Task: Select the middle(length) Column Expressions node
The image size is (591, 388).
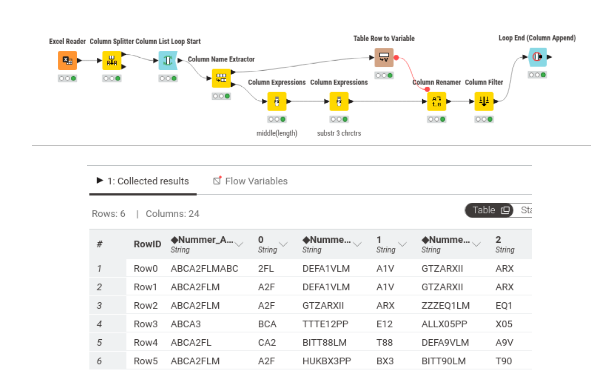Action: click(x=277, y=101)
